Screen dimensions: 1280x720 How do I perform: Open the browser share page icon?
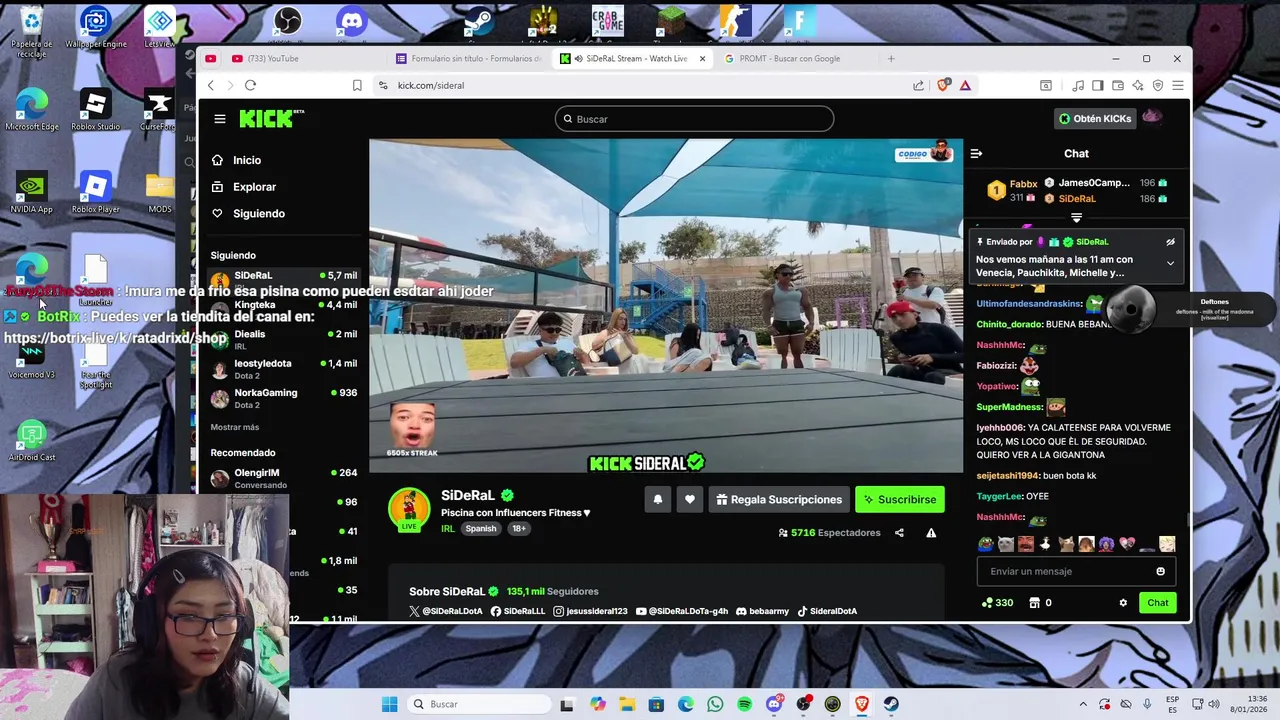coord(919,85)
